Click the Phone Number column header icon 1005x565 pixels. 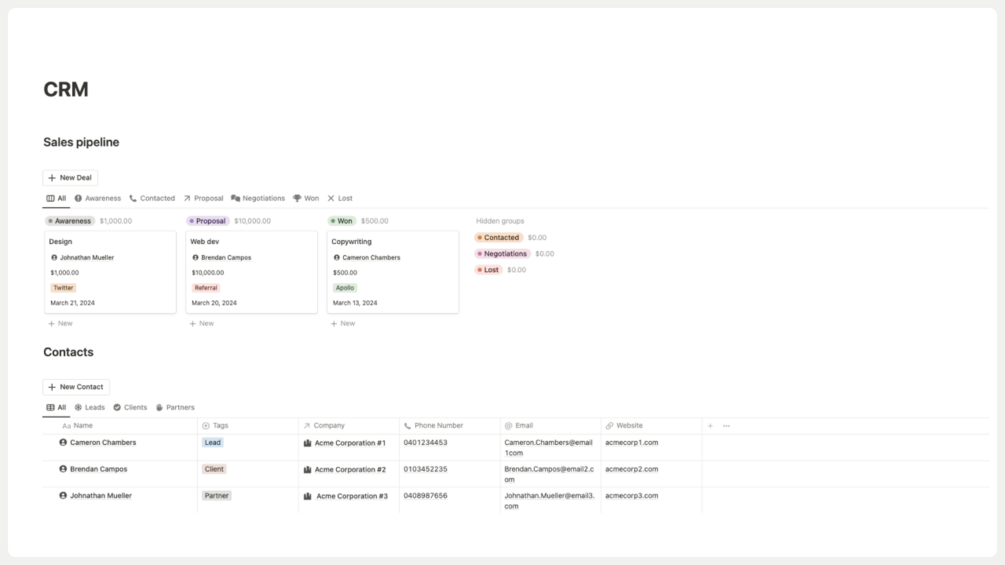click(x=408, y=425)
